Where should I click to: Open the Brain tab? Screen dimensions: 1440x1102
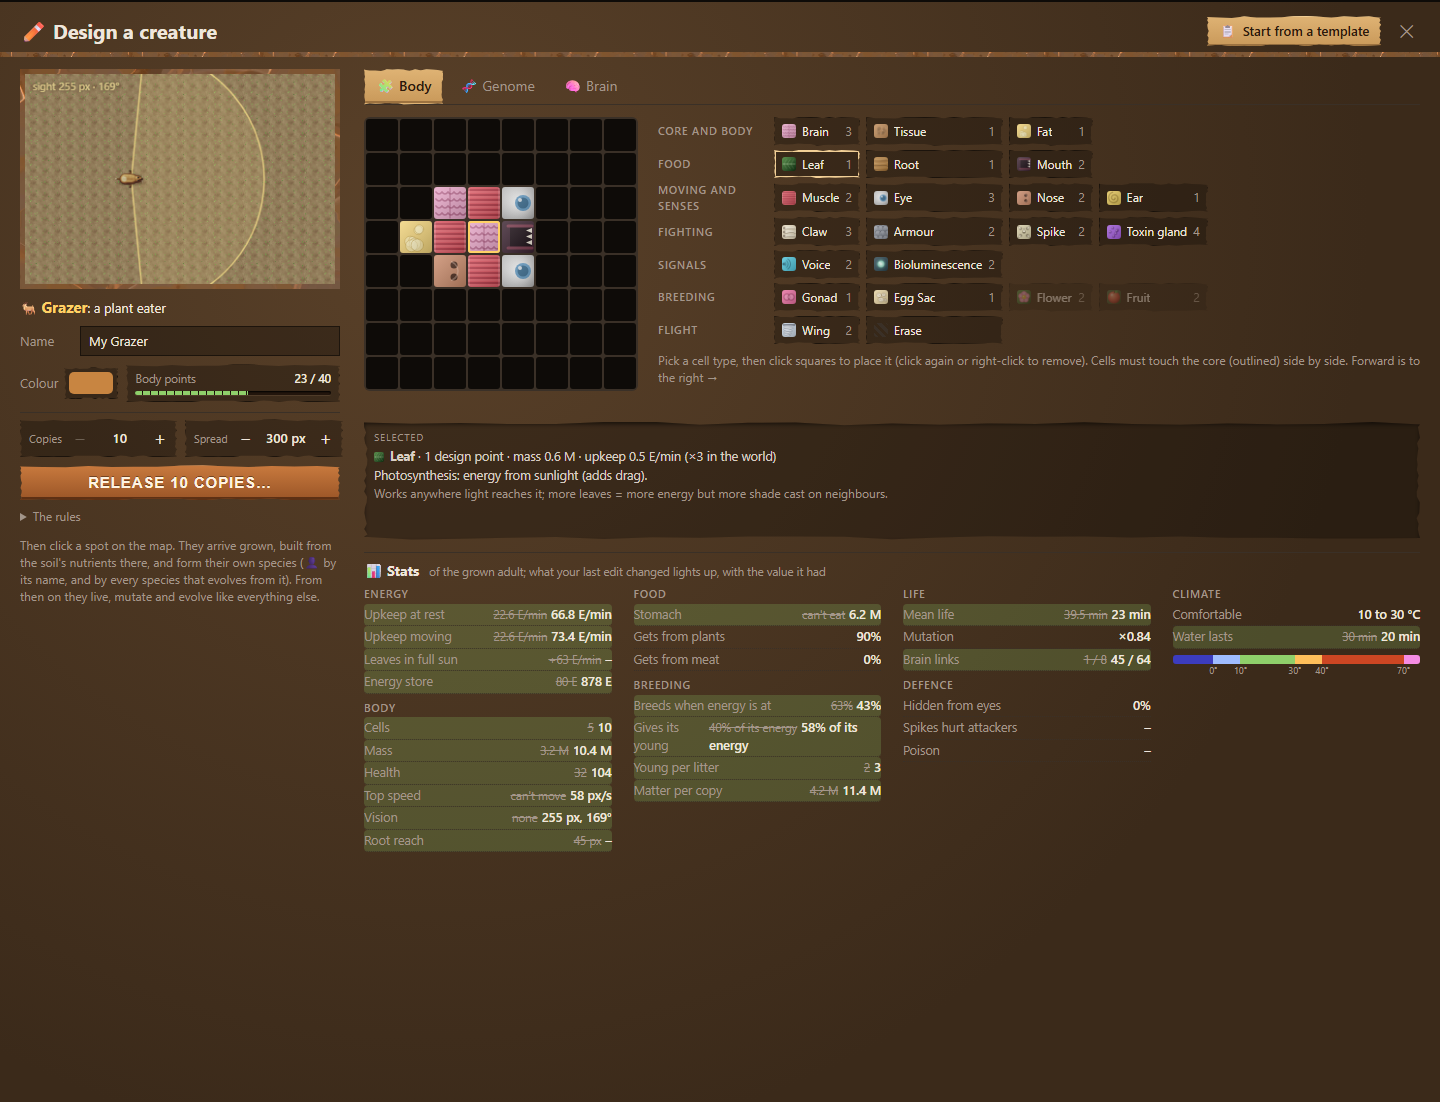coord(591,87)
